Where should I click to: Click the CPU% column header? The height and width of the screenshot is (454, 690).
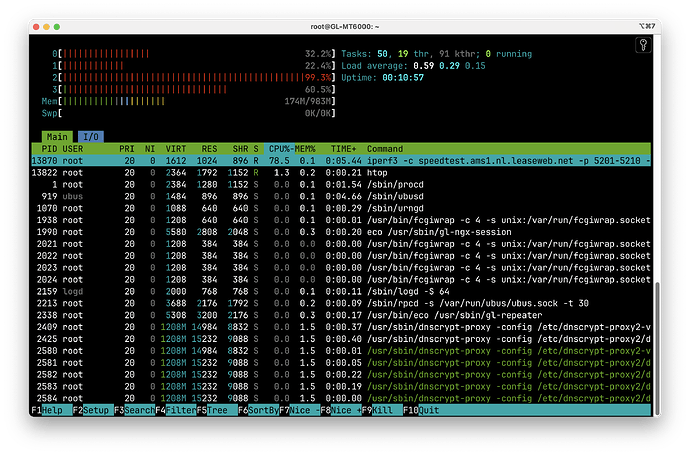click(279, 149)
